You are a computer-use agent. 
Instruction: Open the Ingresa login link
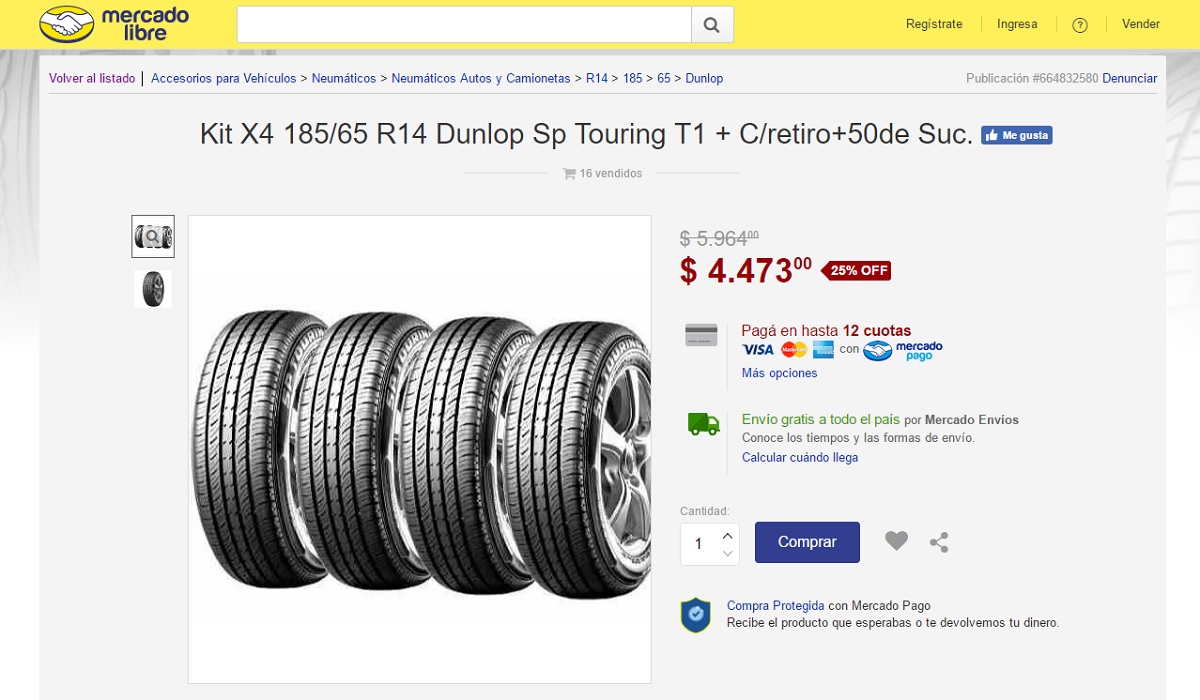[x=1017, y=24]
